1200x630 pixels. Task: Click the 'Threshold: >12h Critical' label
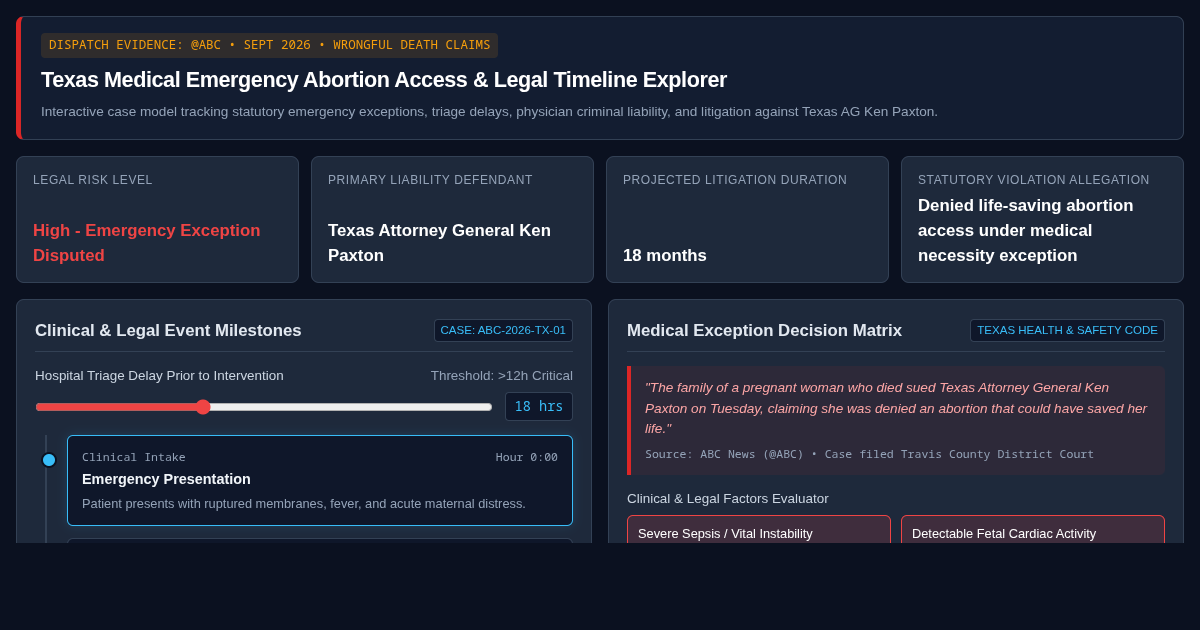[x=502, y=376]
